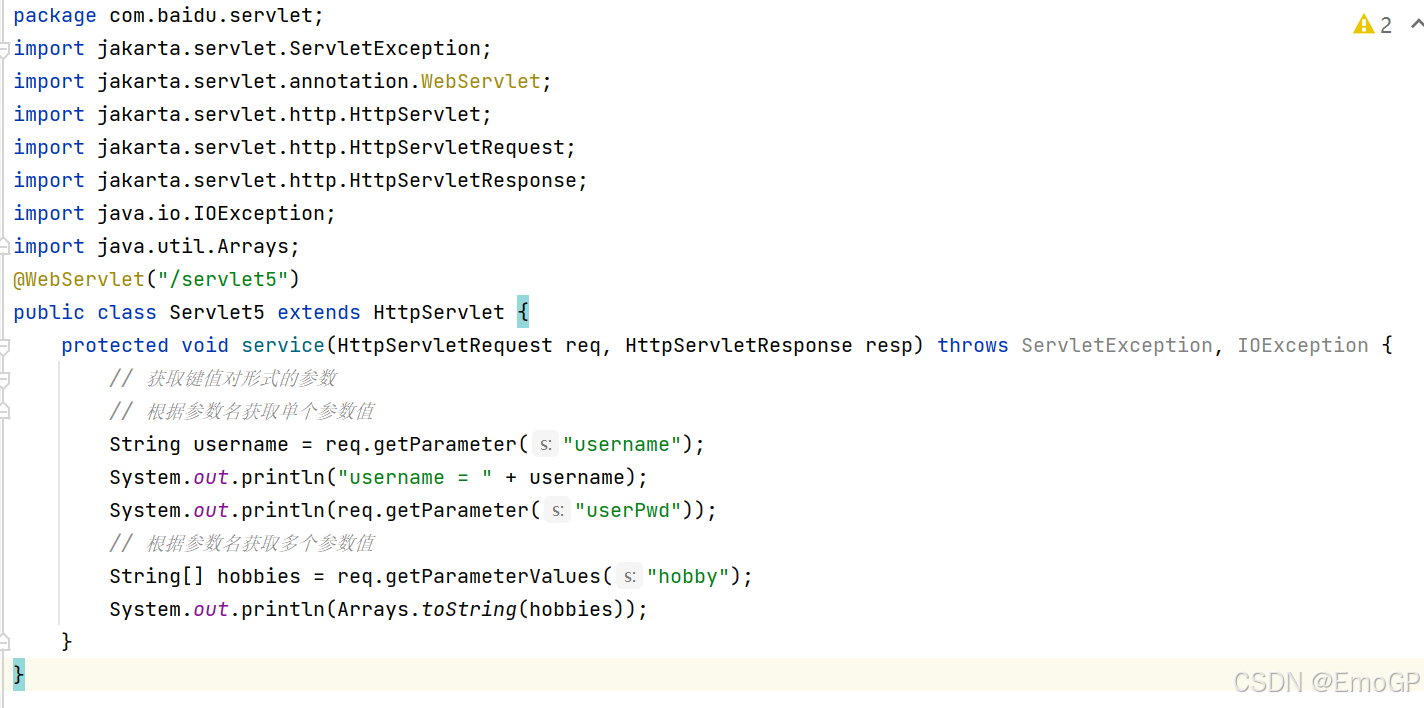This screenshot has height=708, width=1424.
Task: Click the "username = " string literal
Action: coord(415,477)
